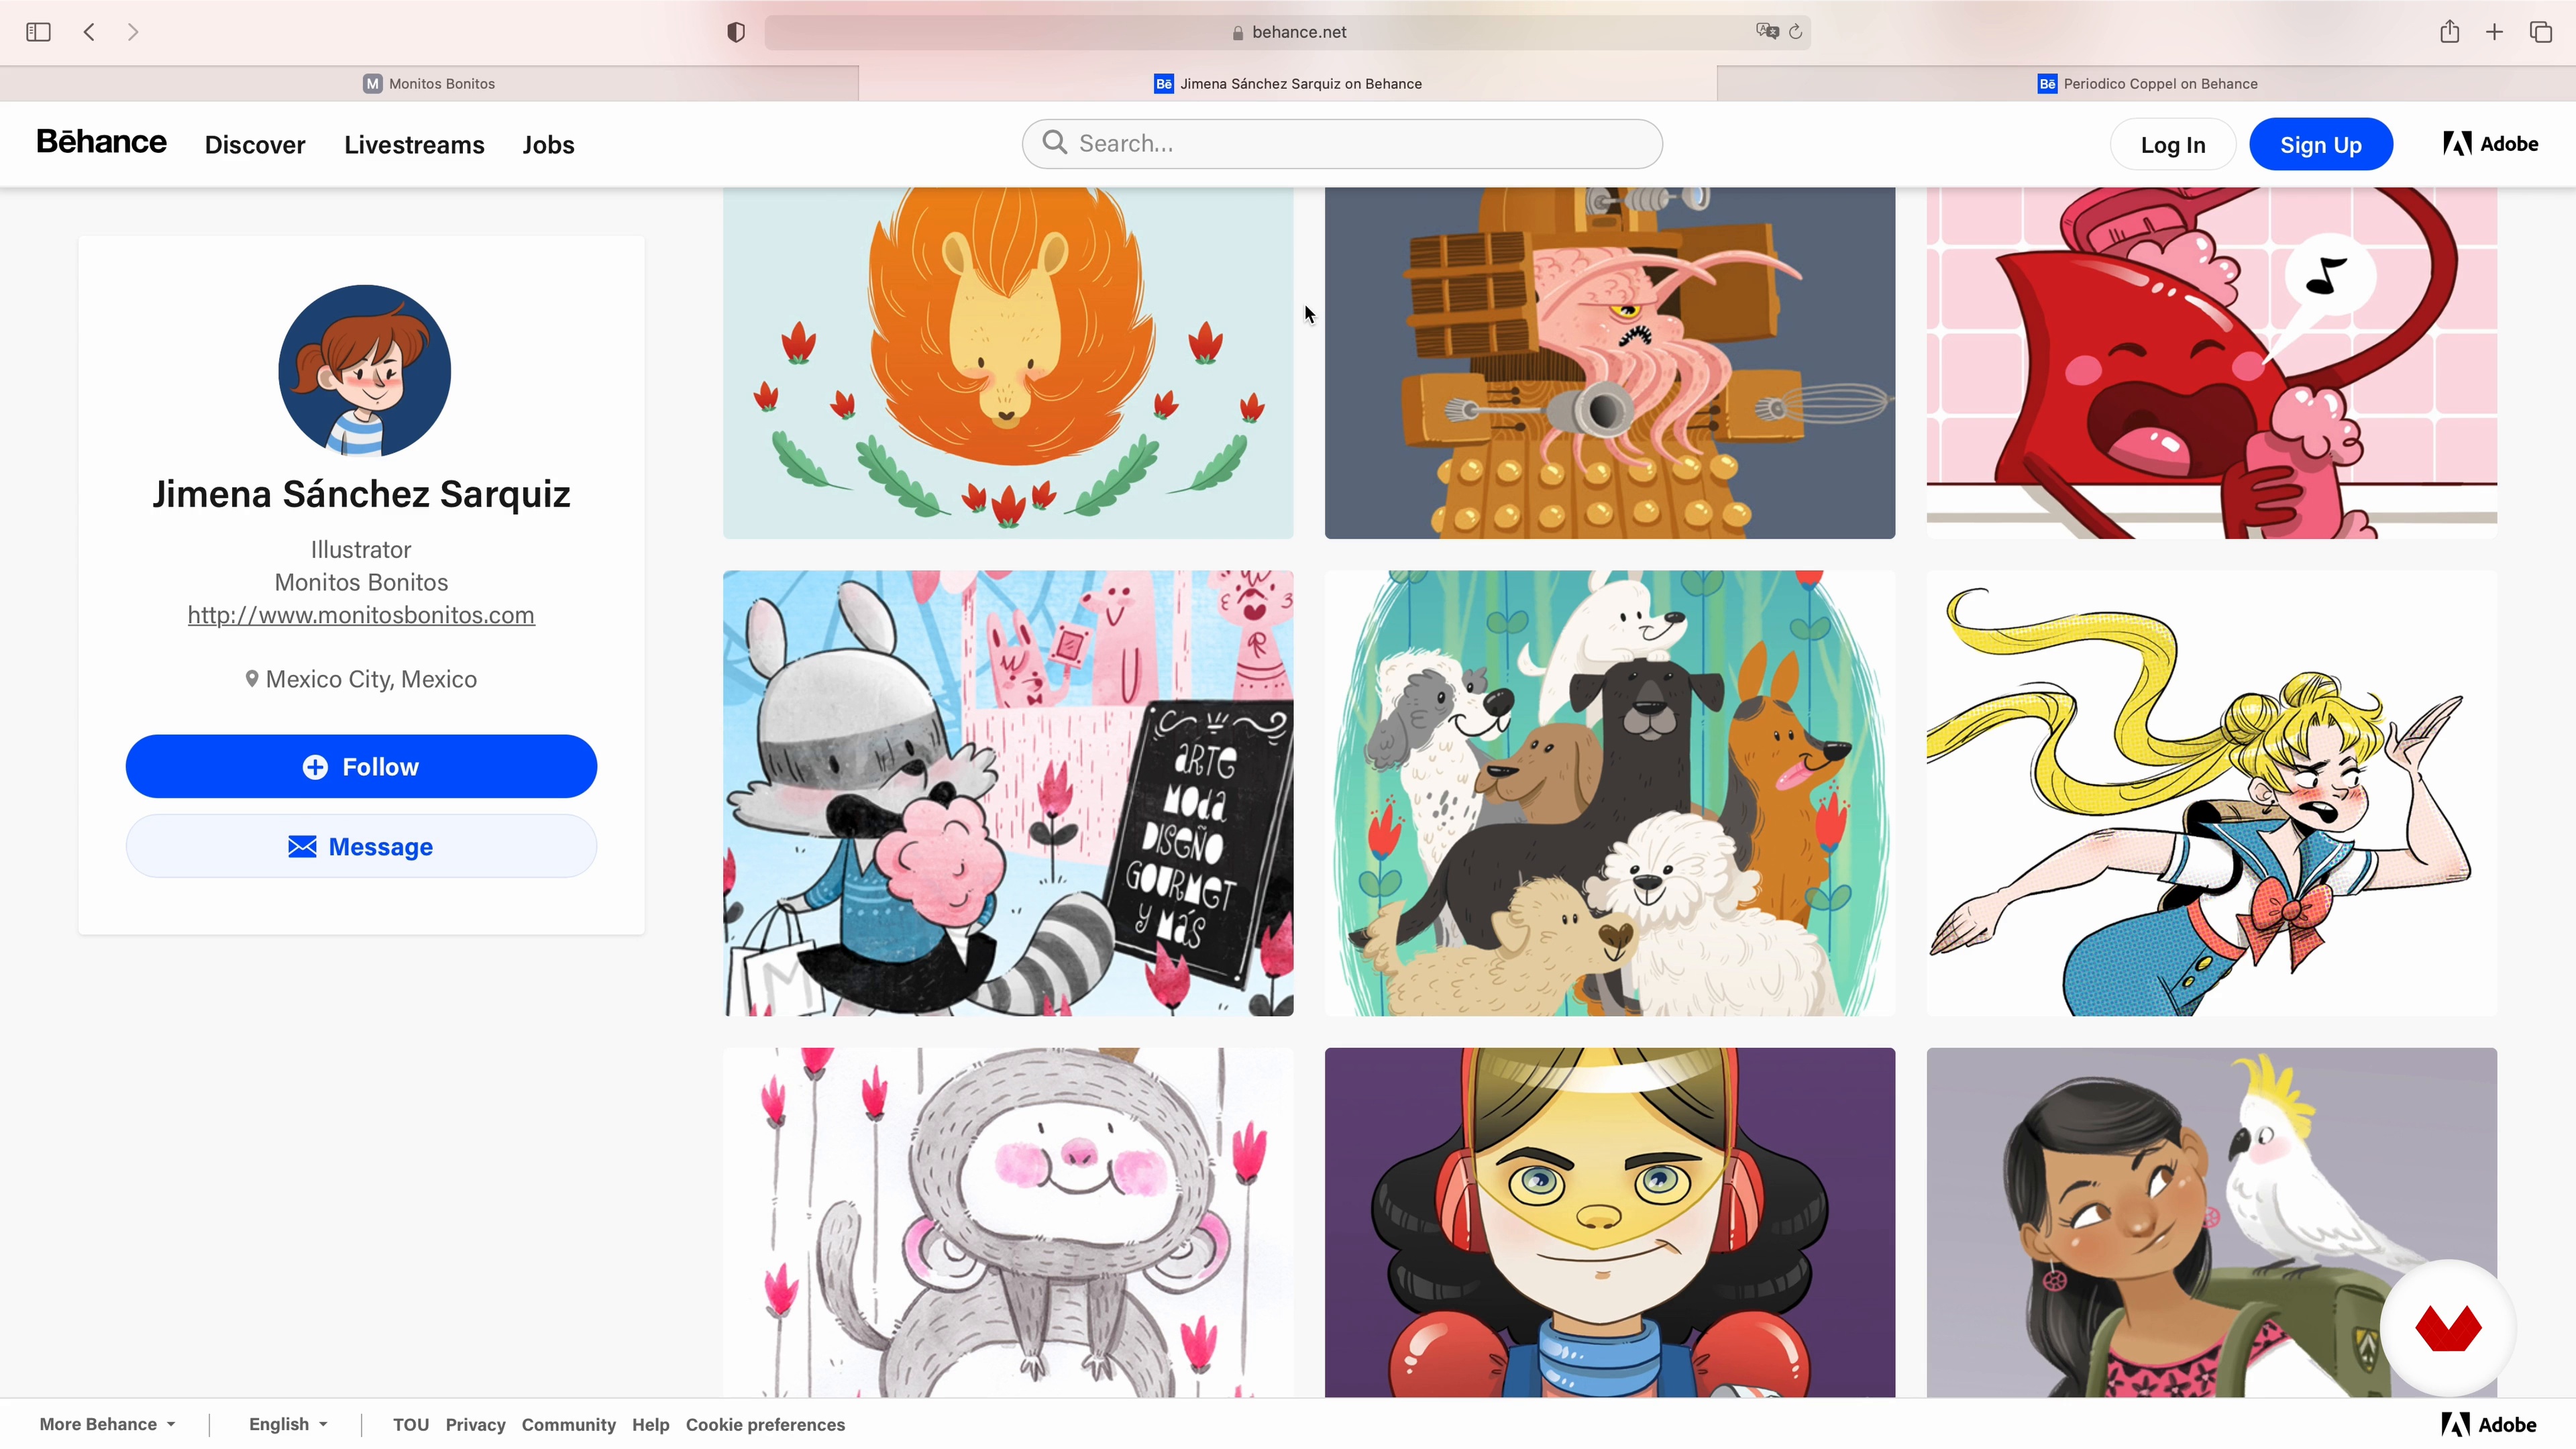Image resolution: width=2576 pixels, height=1449 pixels.
Task: Toggle the Safari sidebar icon
Action: tap(38, 32)
